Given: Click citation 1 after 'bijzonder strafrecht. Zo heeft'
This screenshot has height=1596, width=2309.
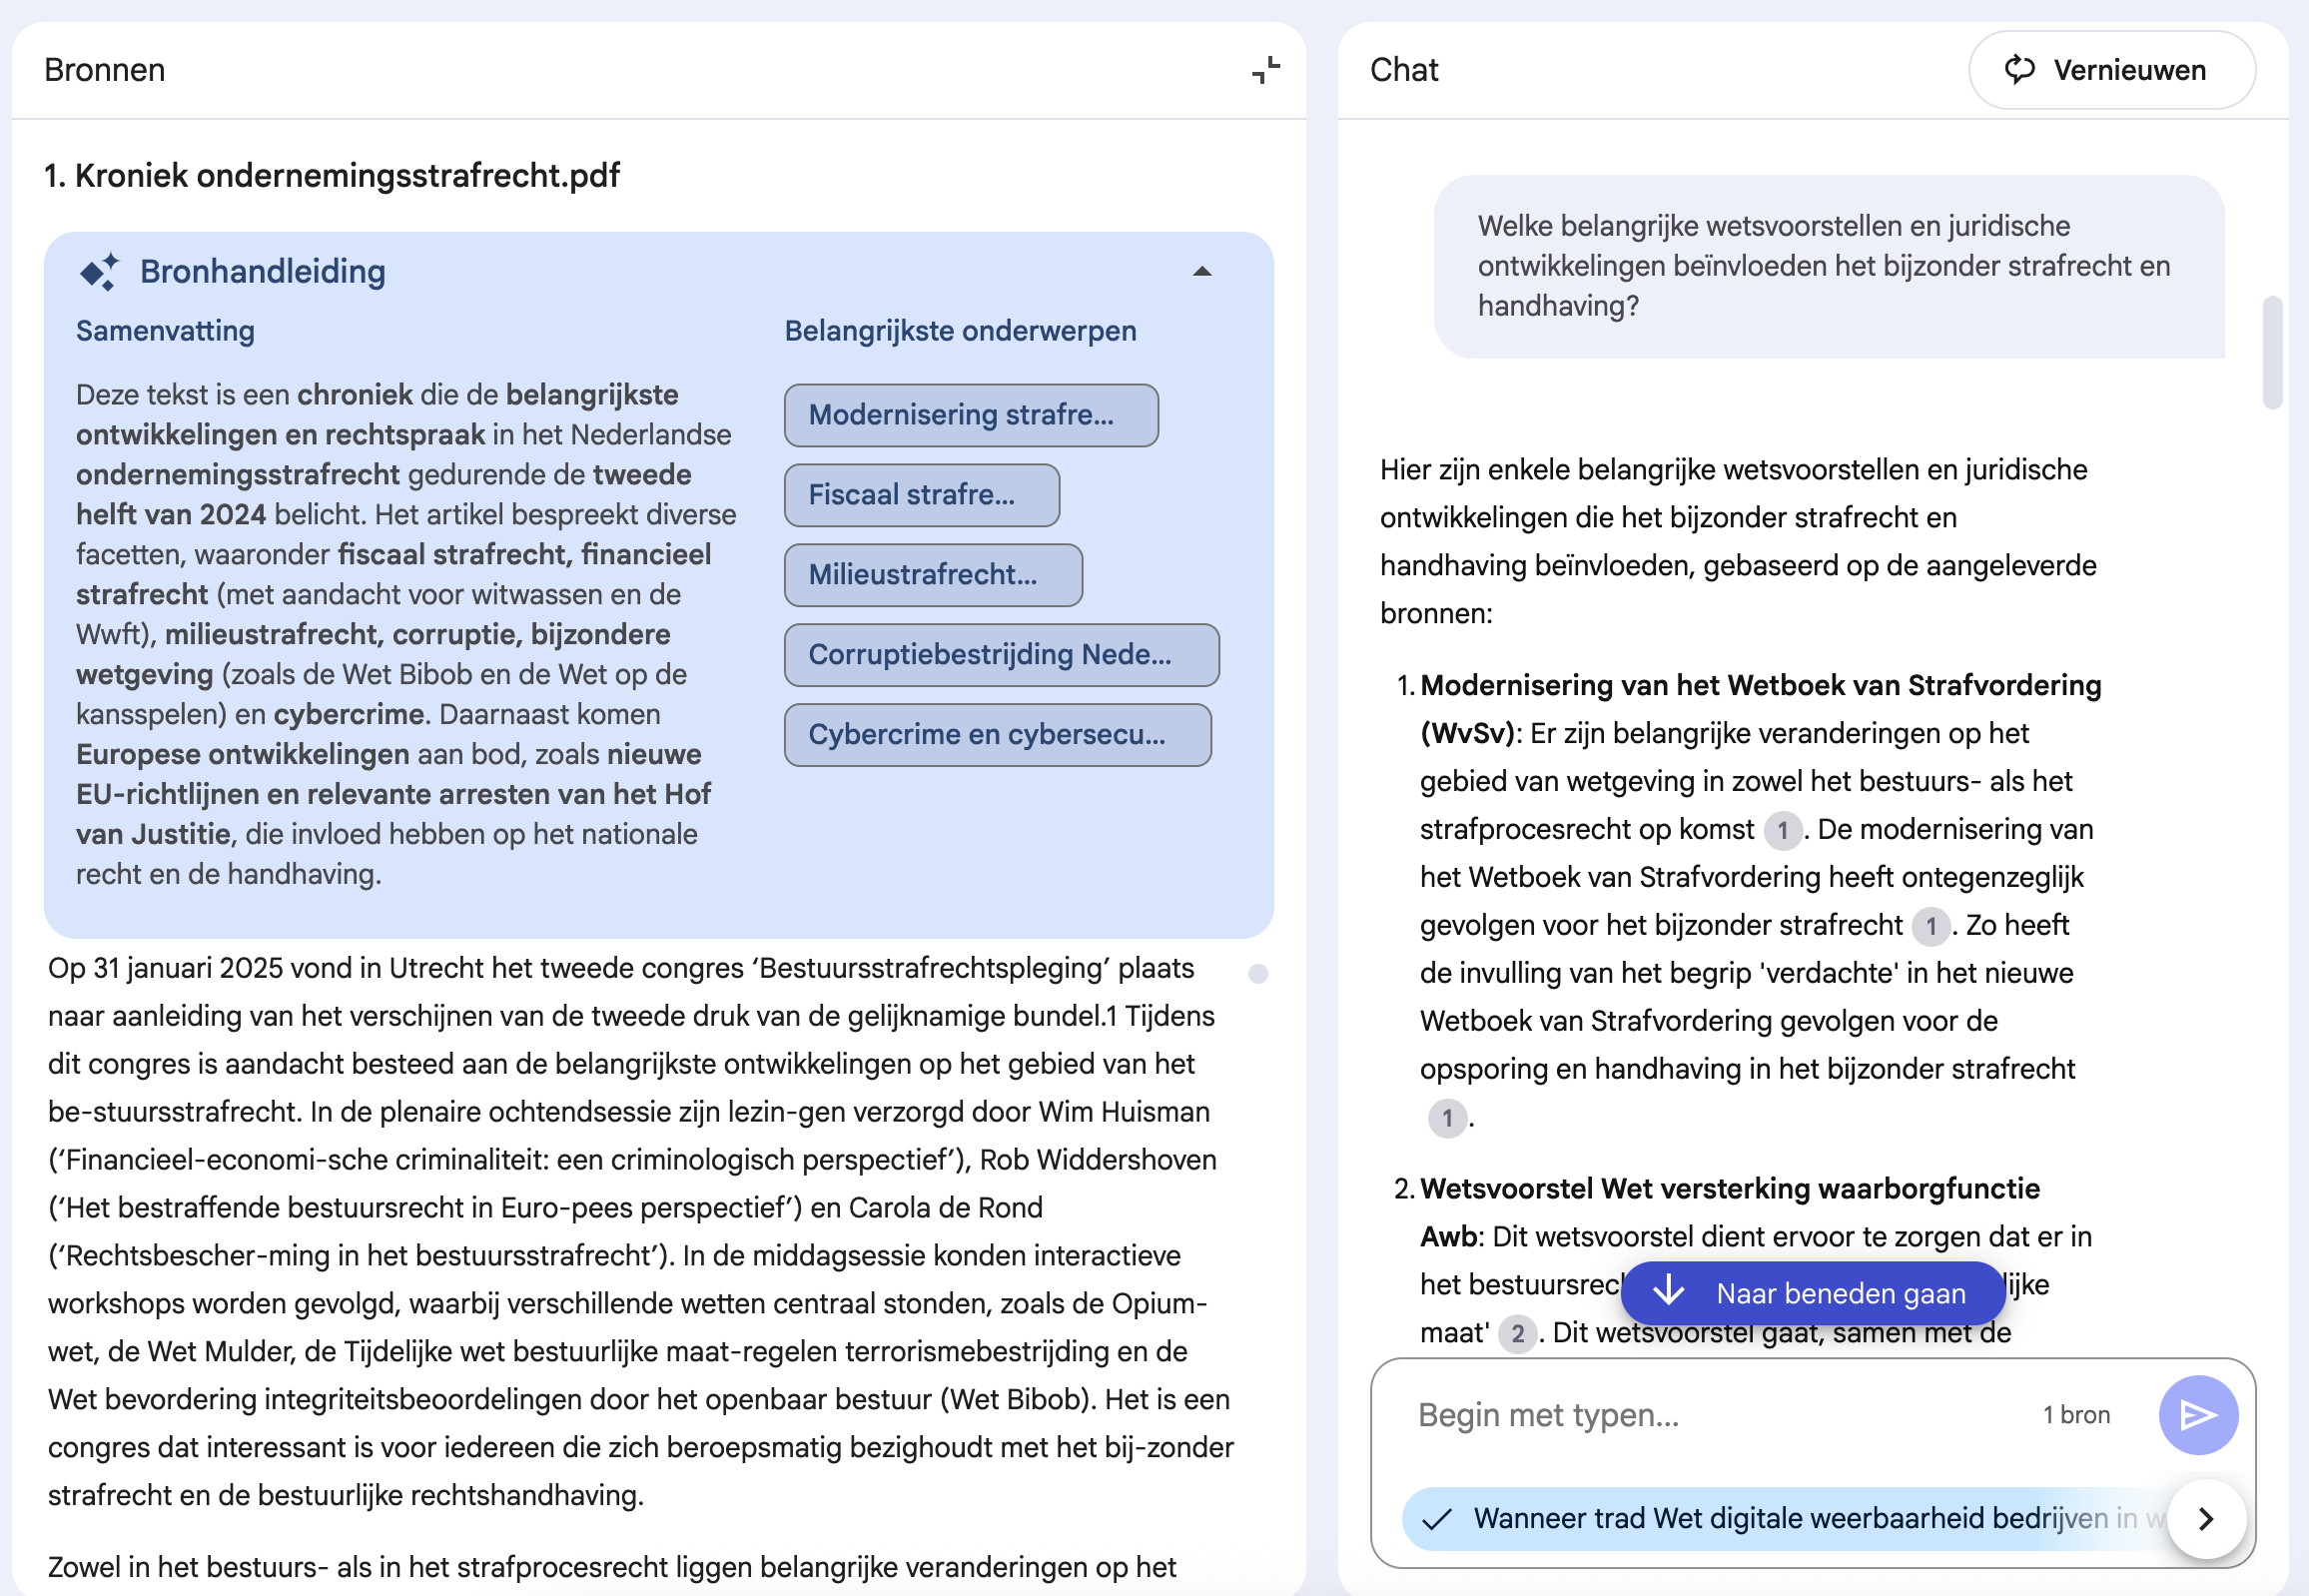Looking at the screenshot, I should click(1931, 926).
